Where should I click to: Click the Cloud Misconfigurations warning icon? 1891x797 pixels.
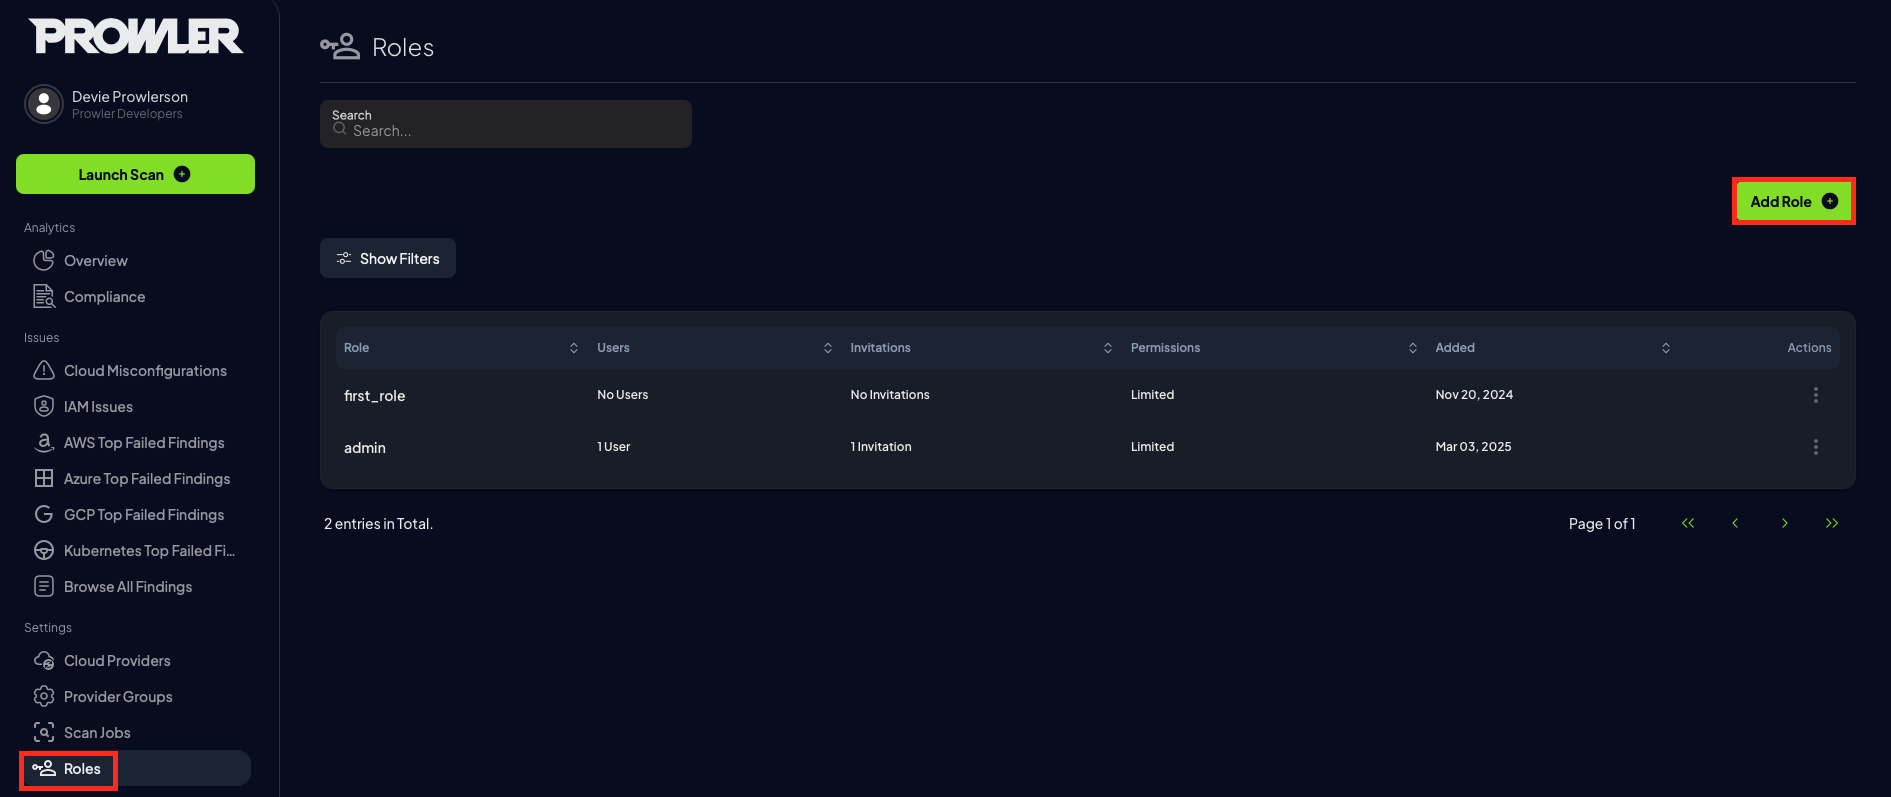[44, 370]
